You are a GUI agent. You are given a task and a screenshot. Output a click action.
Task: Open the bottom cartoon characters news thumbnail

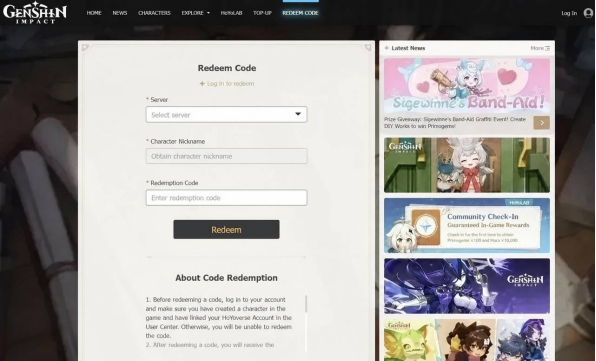[467, 340]
